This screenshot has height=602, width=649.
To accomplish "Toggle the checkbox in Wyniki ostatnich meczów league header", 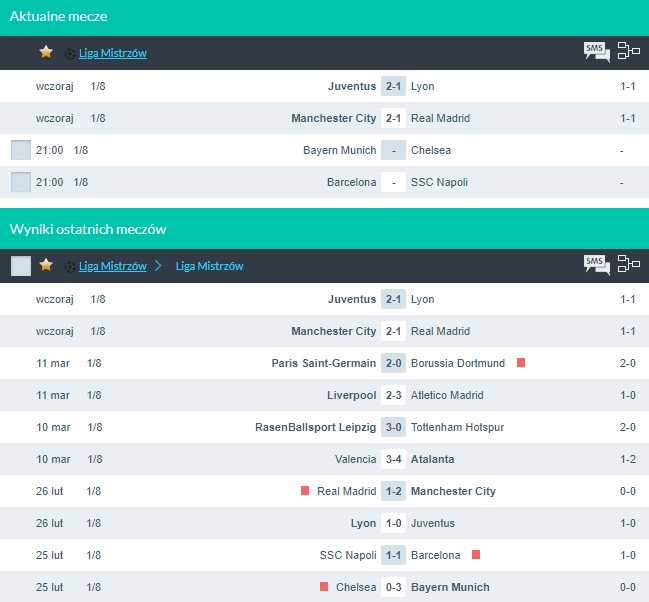I will 21,266.
